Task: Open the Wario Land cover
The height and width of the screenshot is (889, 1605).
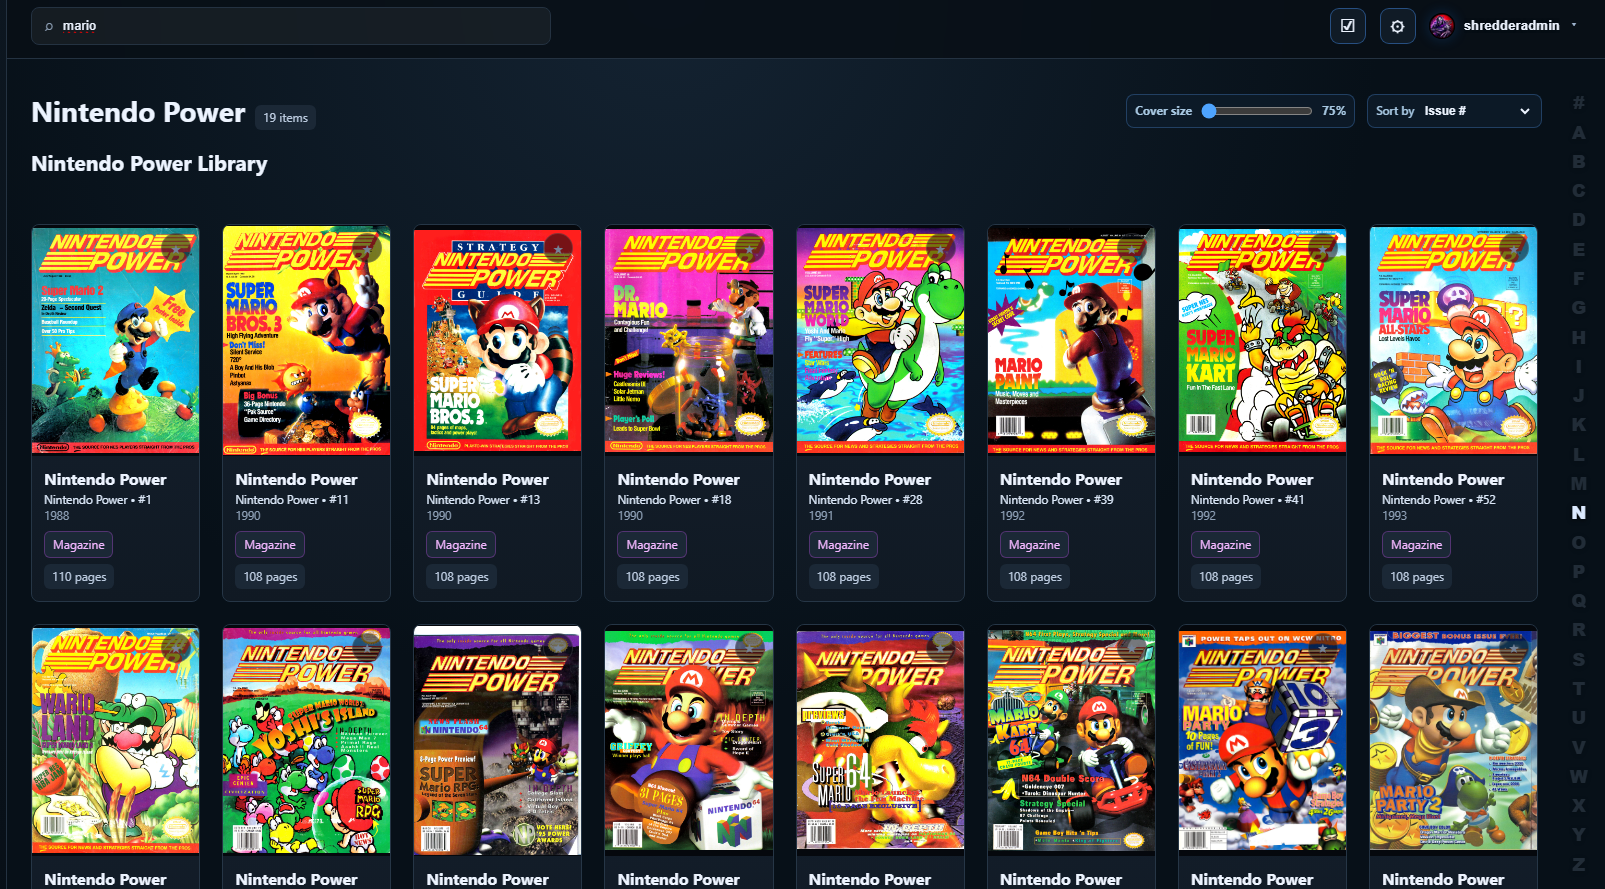Action: point(115,740)
